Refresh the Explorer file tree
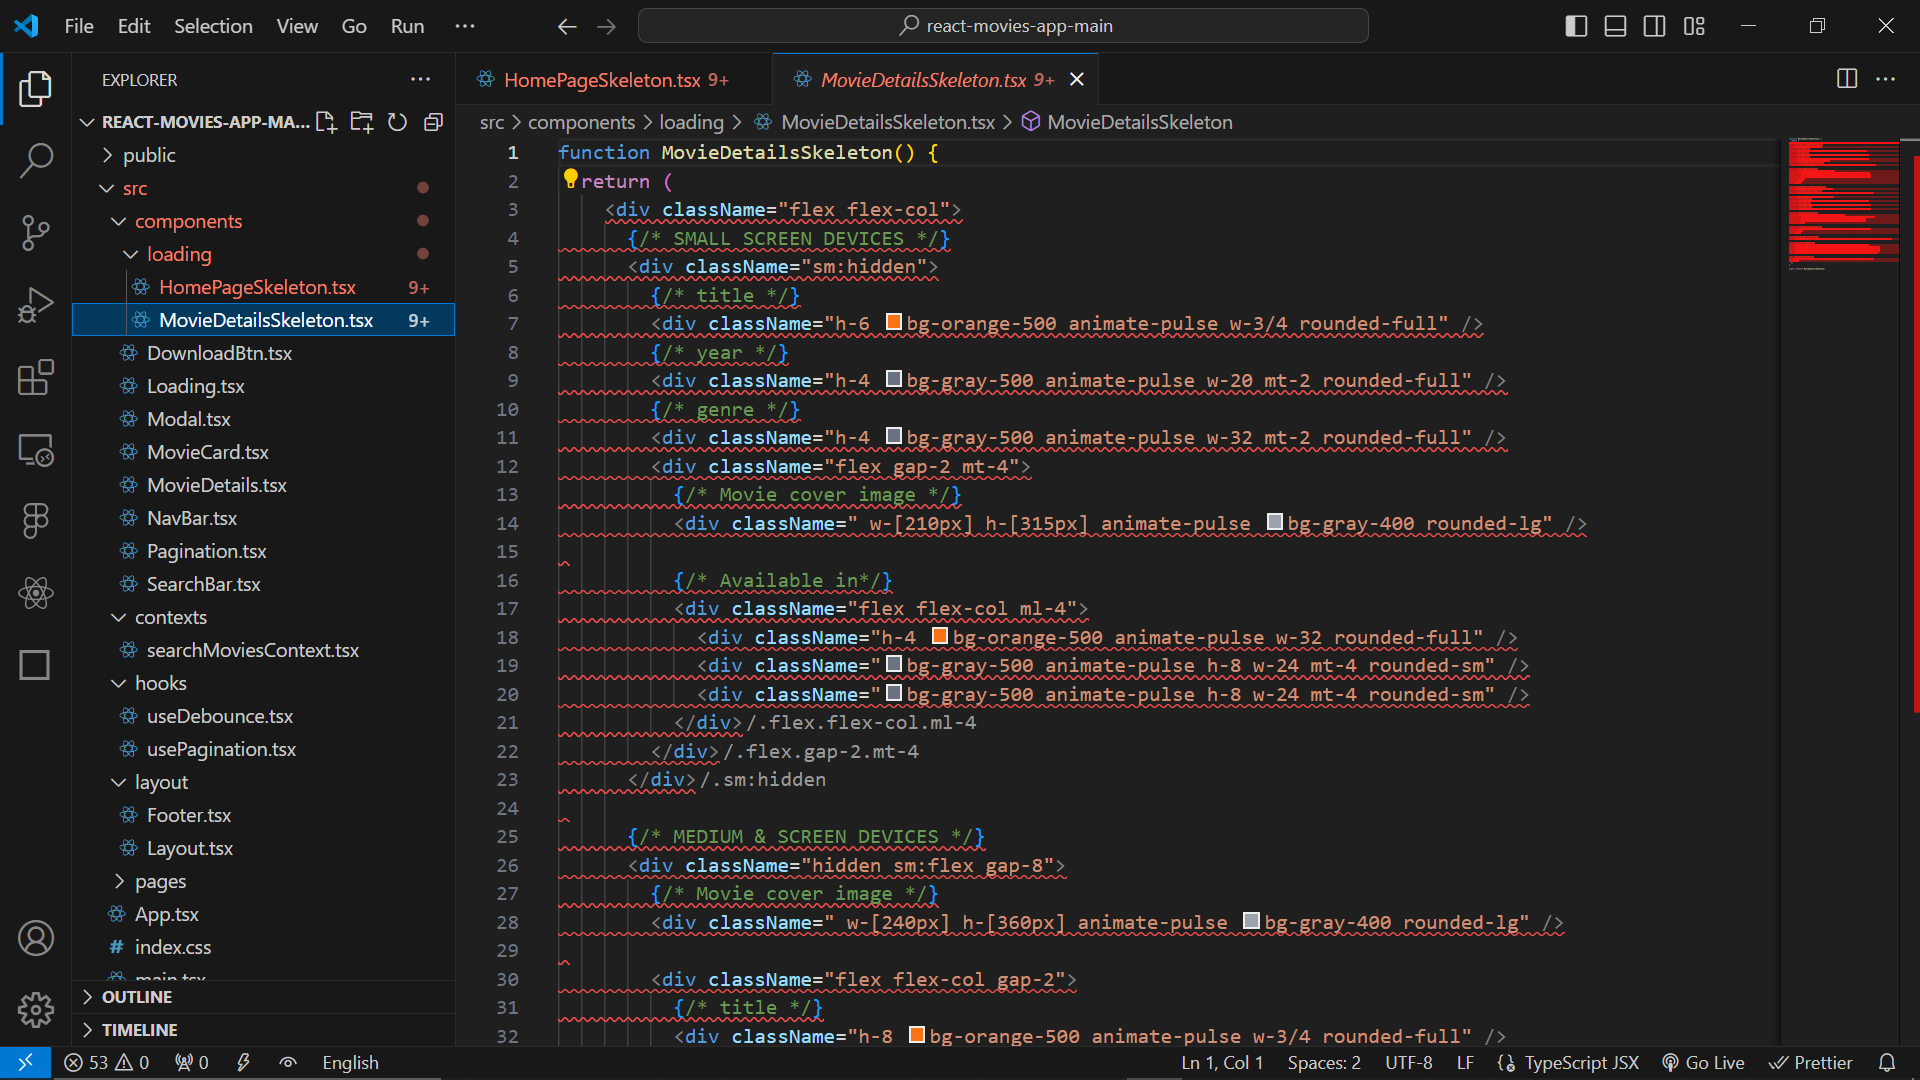This screenshot has height=1080, width=1920. (x=397, y=122)
